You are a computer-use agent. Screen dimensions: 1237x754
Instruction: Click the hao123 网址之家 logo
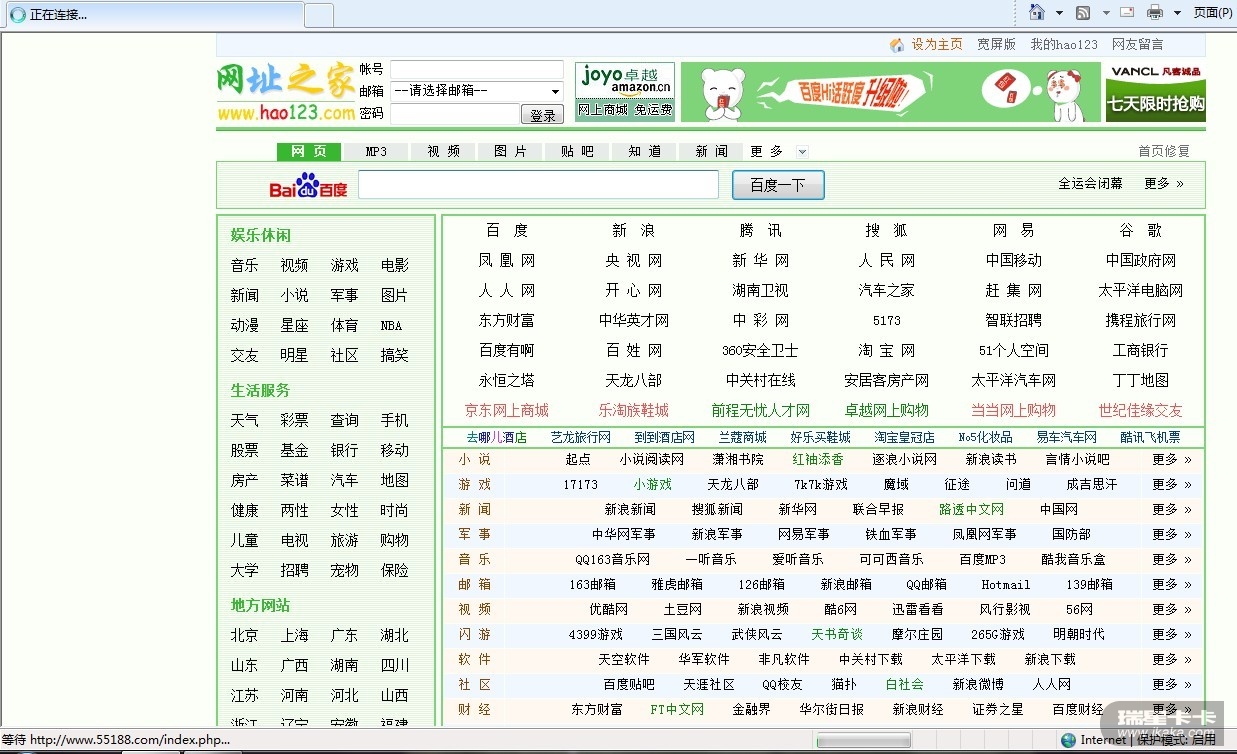coord(286,92)
